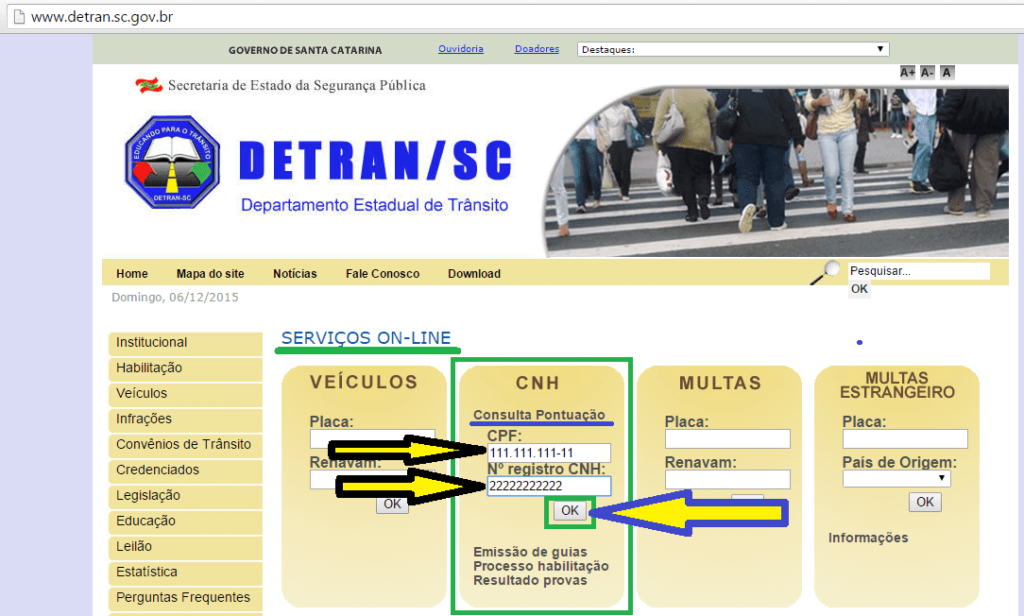
Task: Click Consulta Pontuação link
Action: tap(539, 415)
